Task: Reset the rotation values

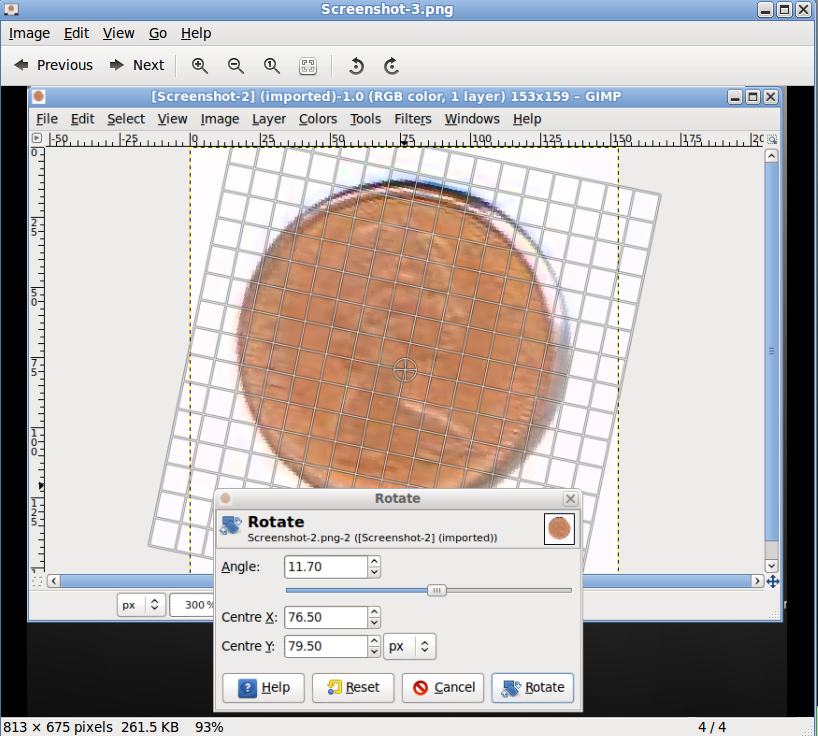Action: coord(353,687)
